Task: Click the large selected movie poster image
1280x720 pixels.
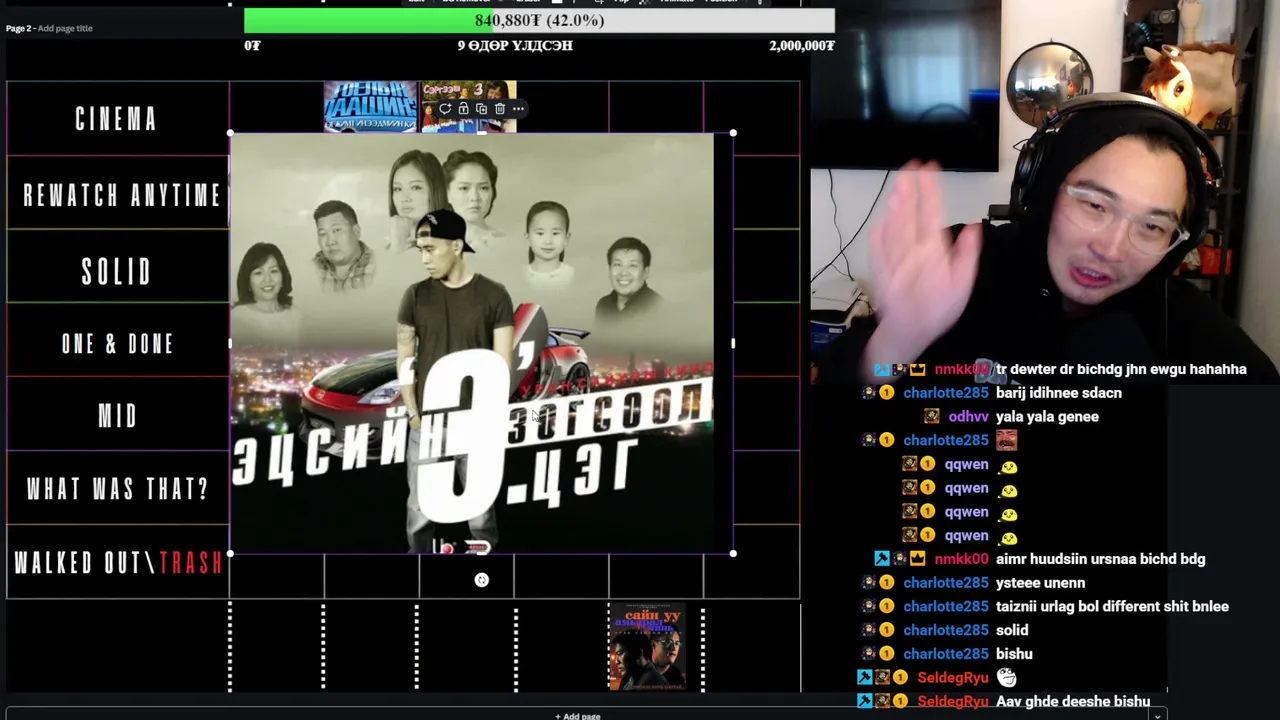Action: (481, 343)
